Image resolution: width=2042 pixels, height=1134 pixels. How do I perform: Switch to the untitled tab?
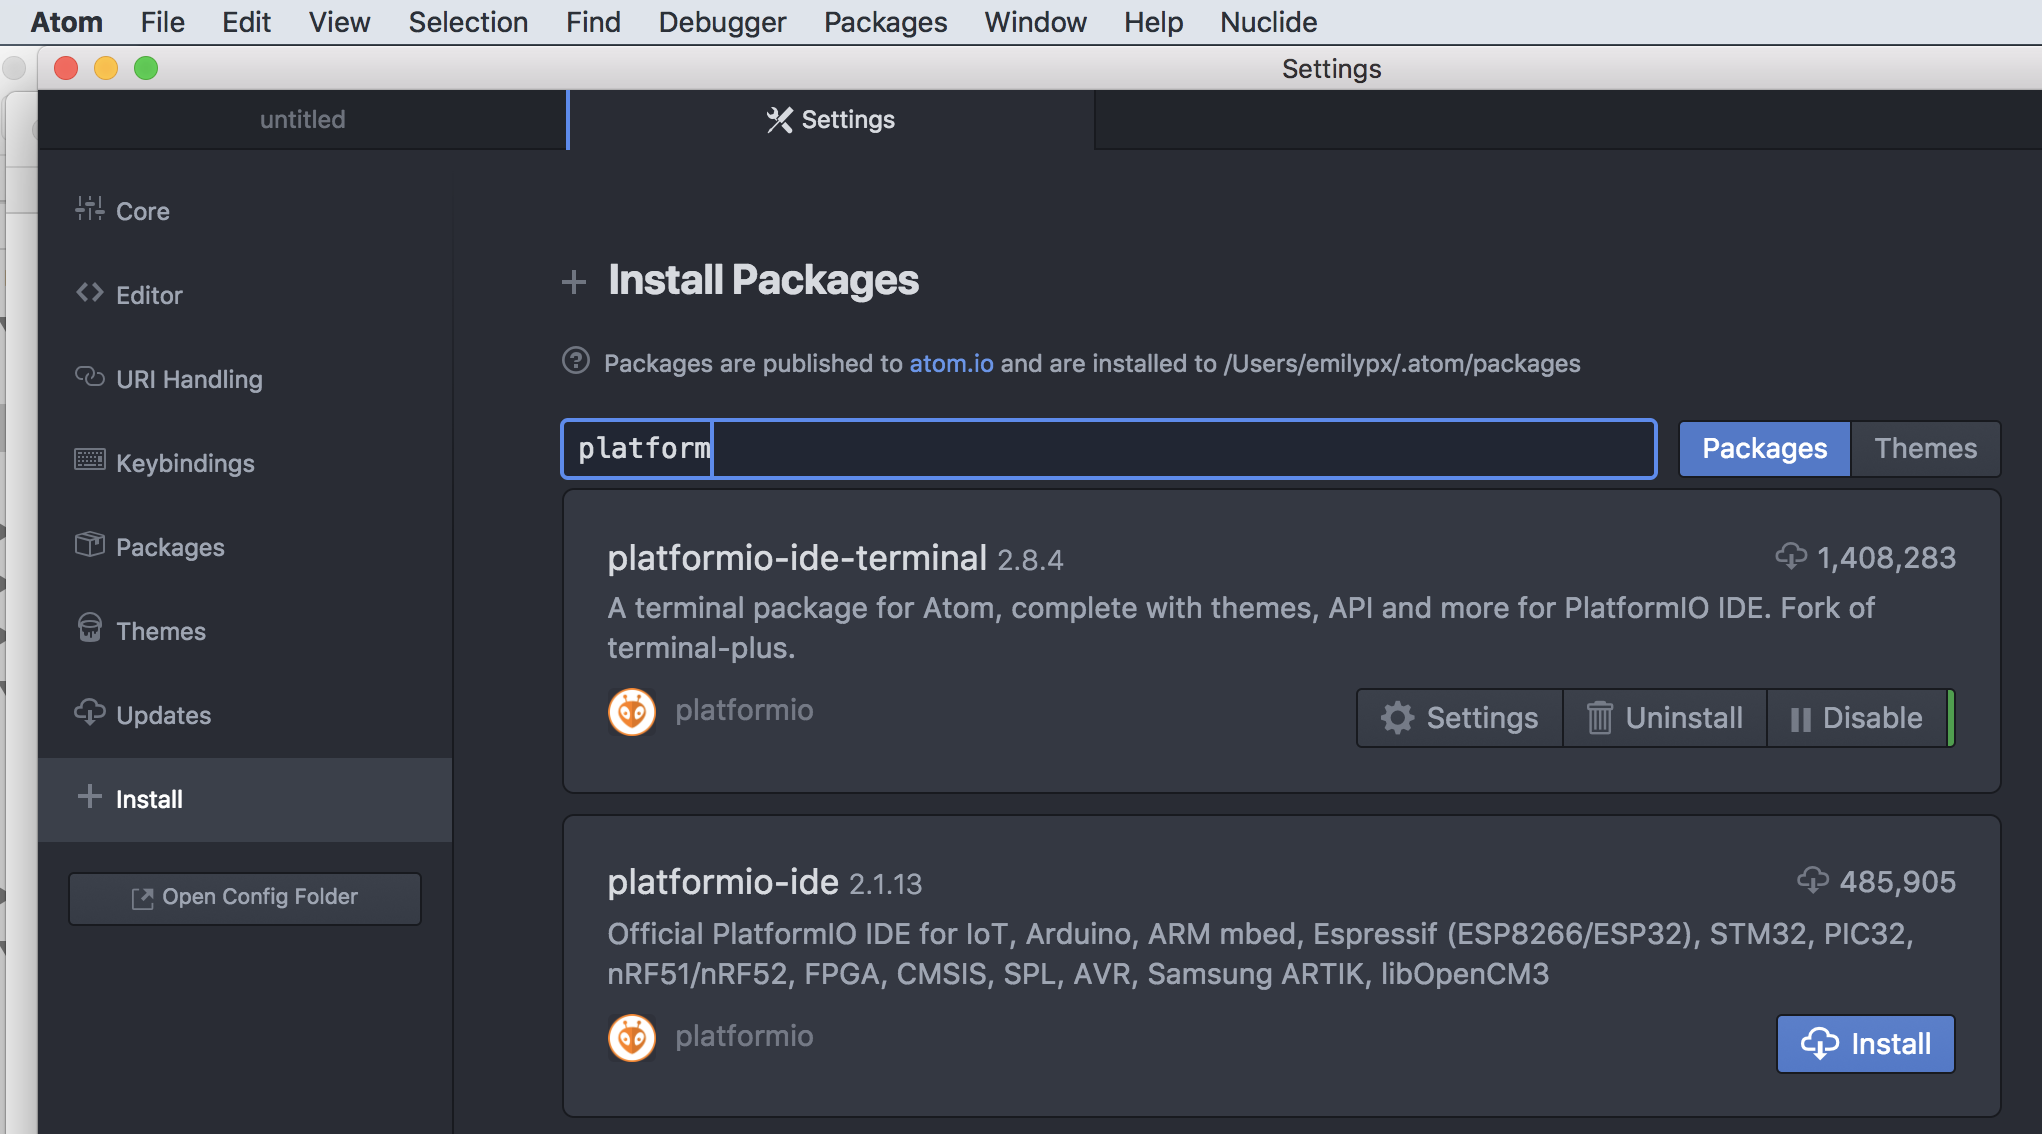click(302, 120)
